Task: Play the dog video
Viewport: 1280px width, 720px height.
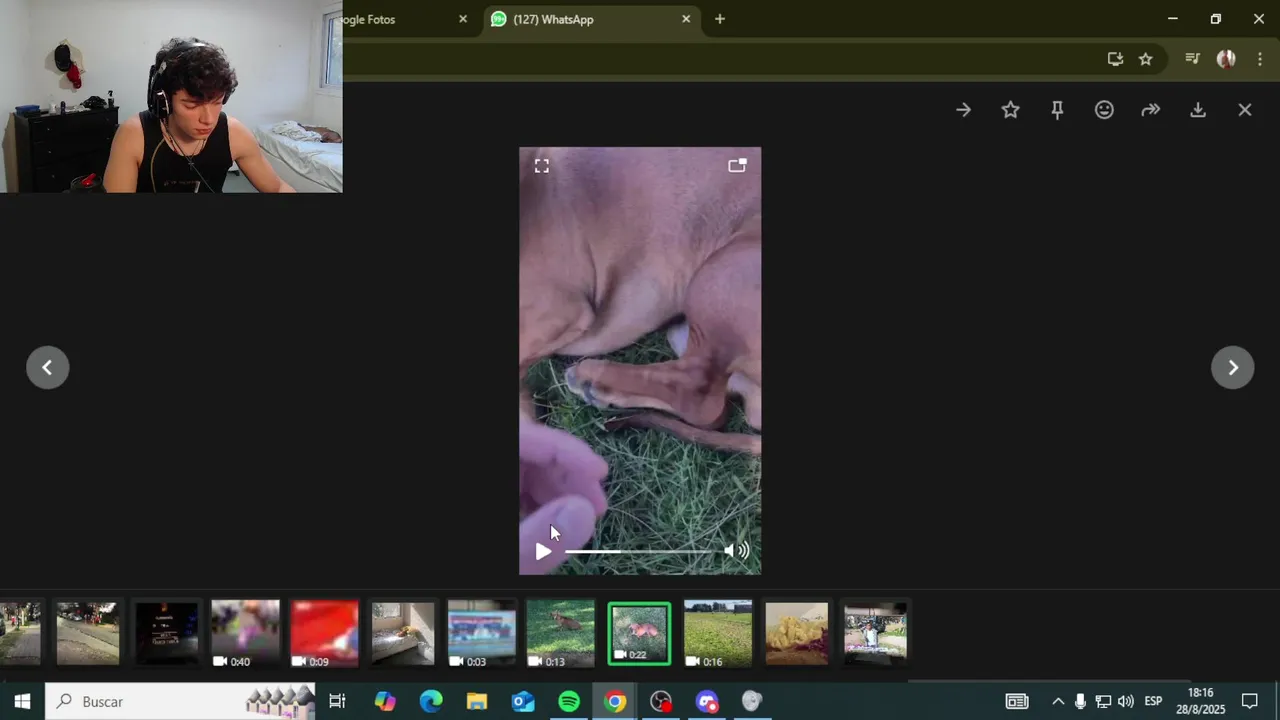Action: [543, 551]
